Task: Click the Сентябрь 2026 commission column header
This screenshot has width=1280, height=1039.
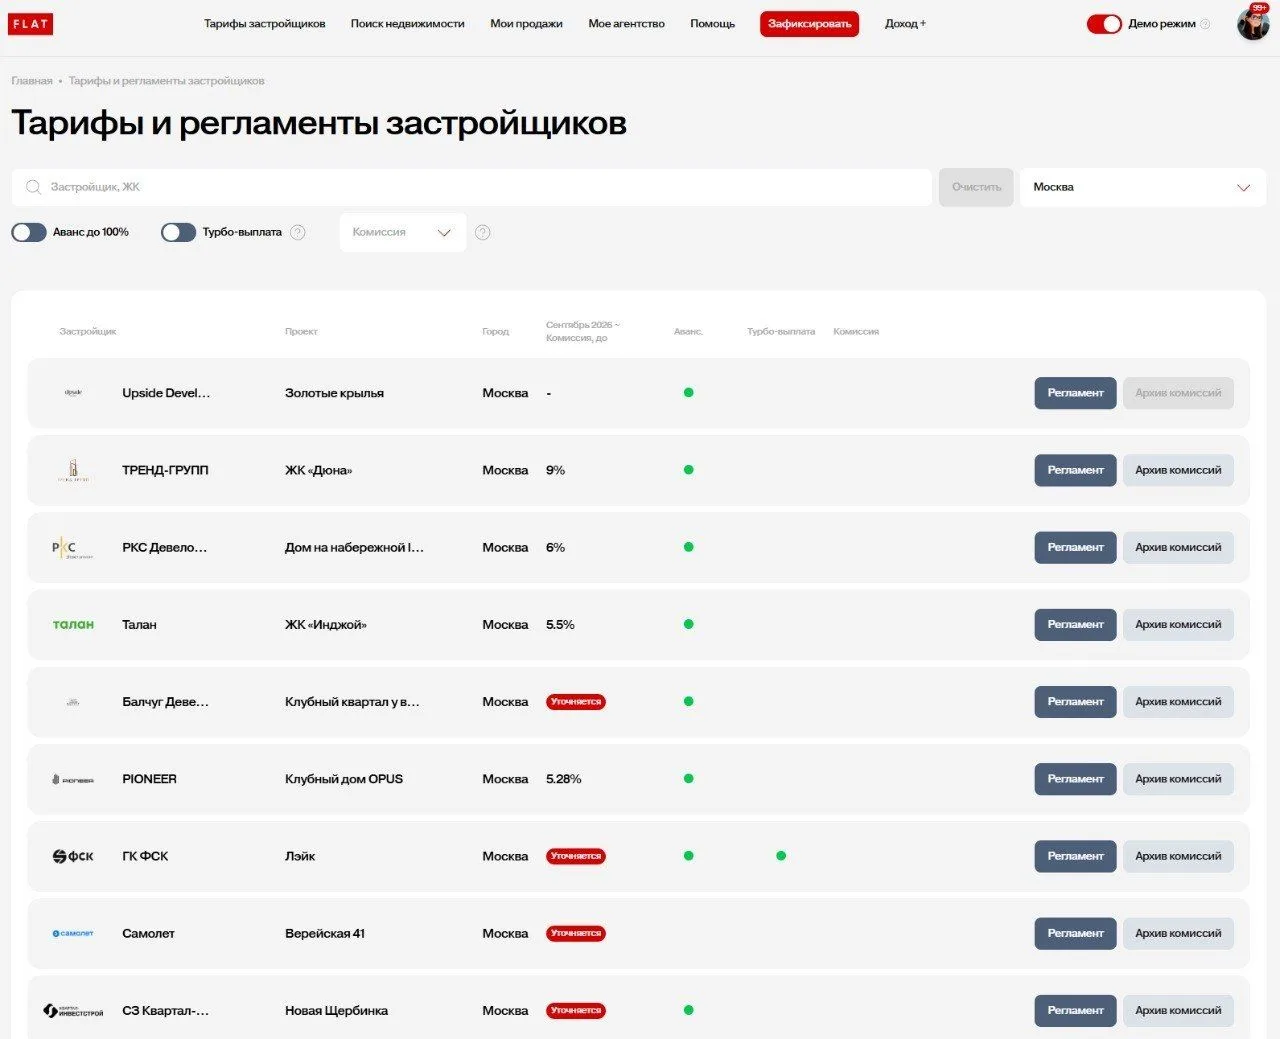Action: point(583,331)
